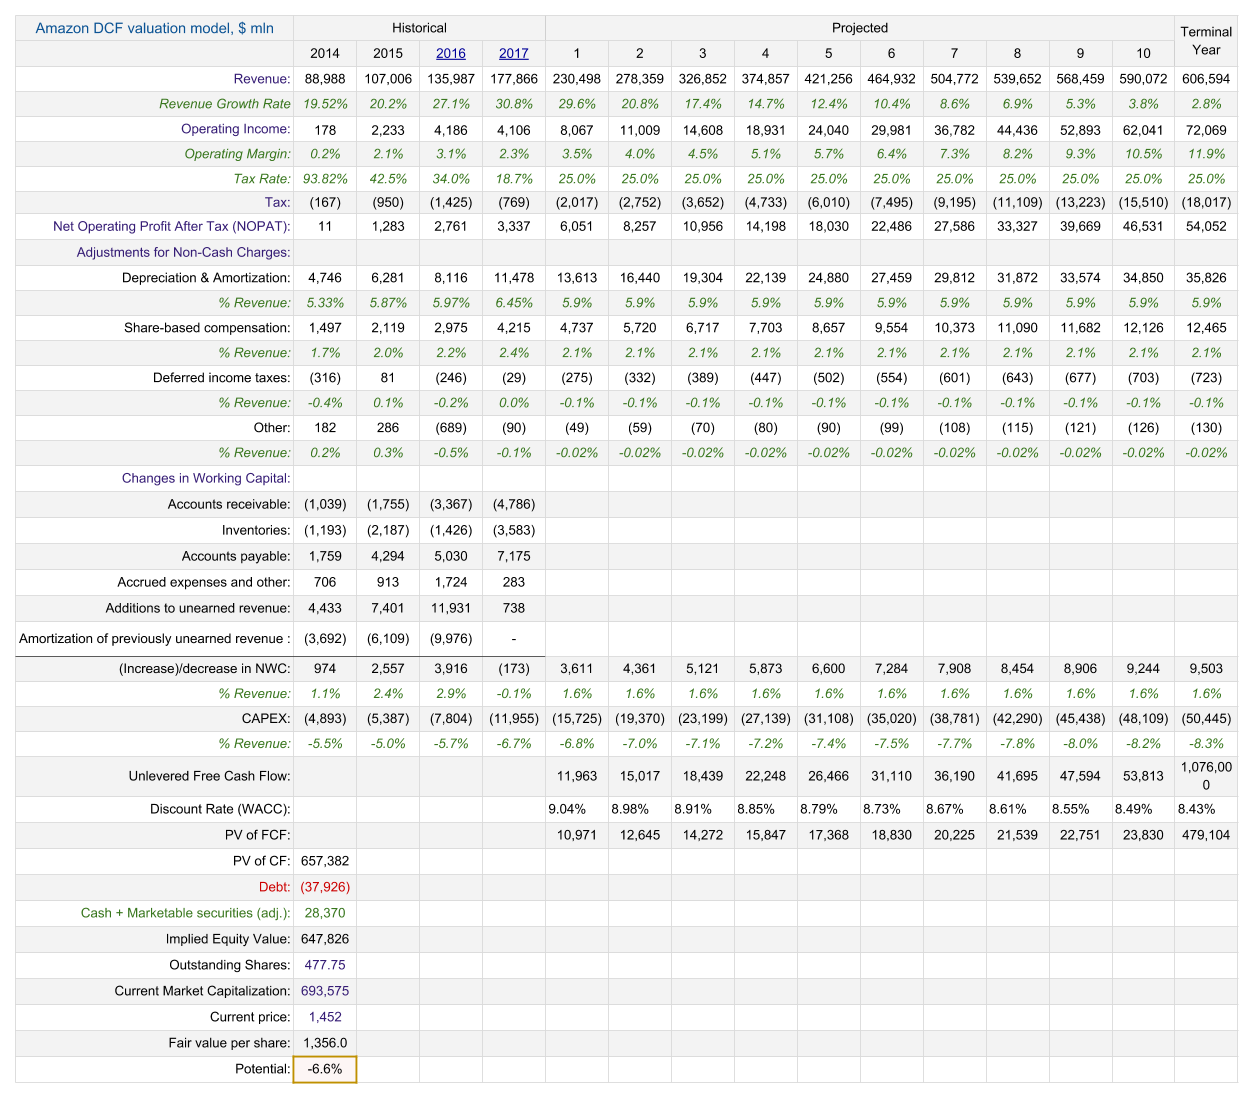
Task: Click the Current price value 1,452
Action: coord(325,1017)
